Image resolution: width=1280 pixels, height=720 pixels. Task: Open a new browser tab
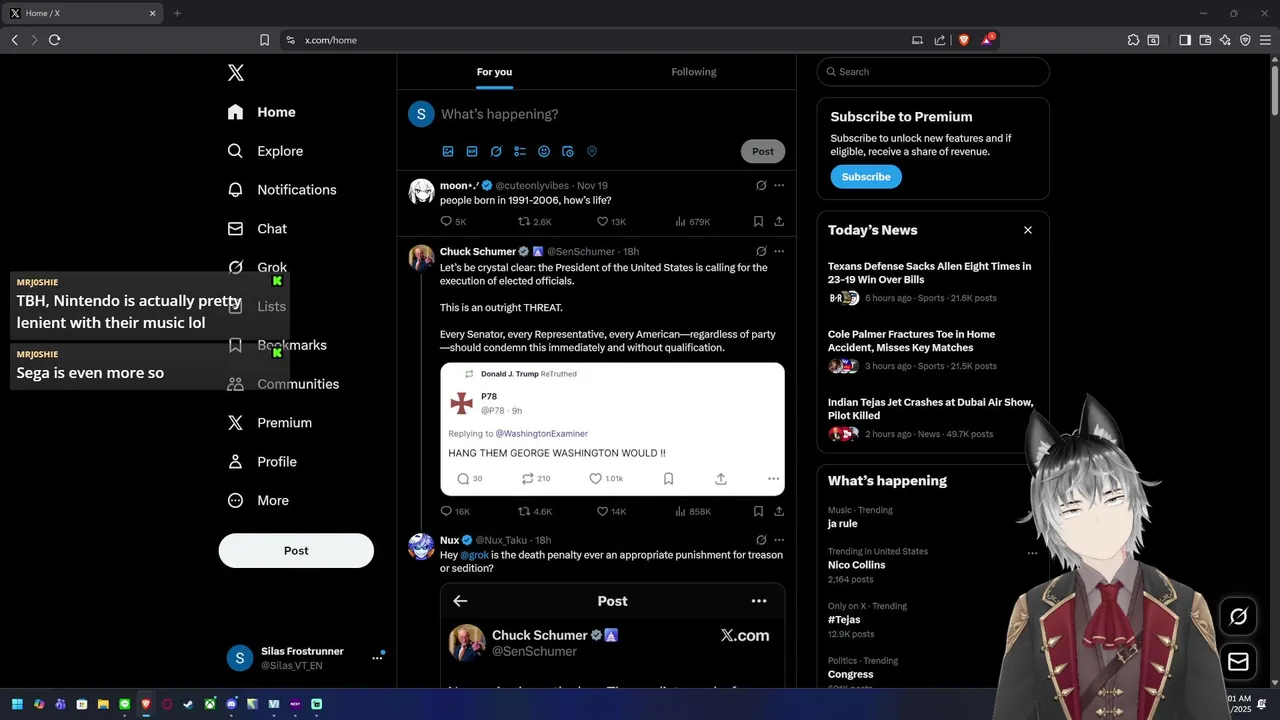[177, 13]
